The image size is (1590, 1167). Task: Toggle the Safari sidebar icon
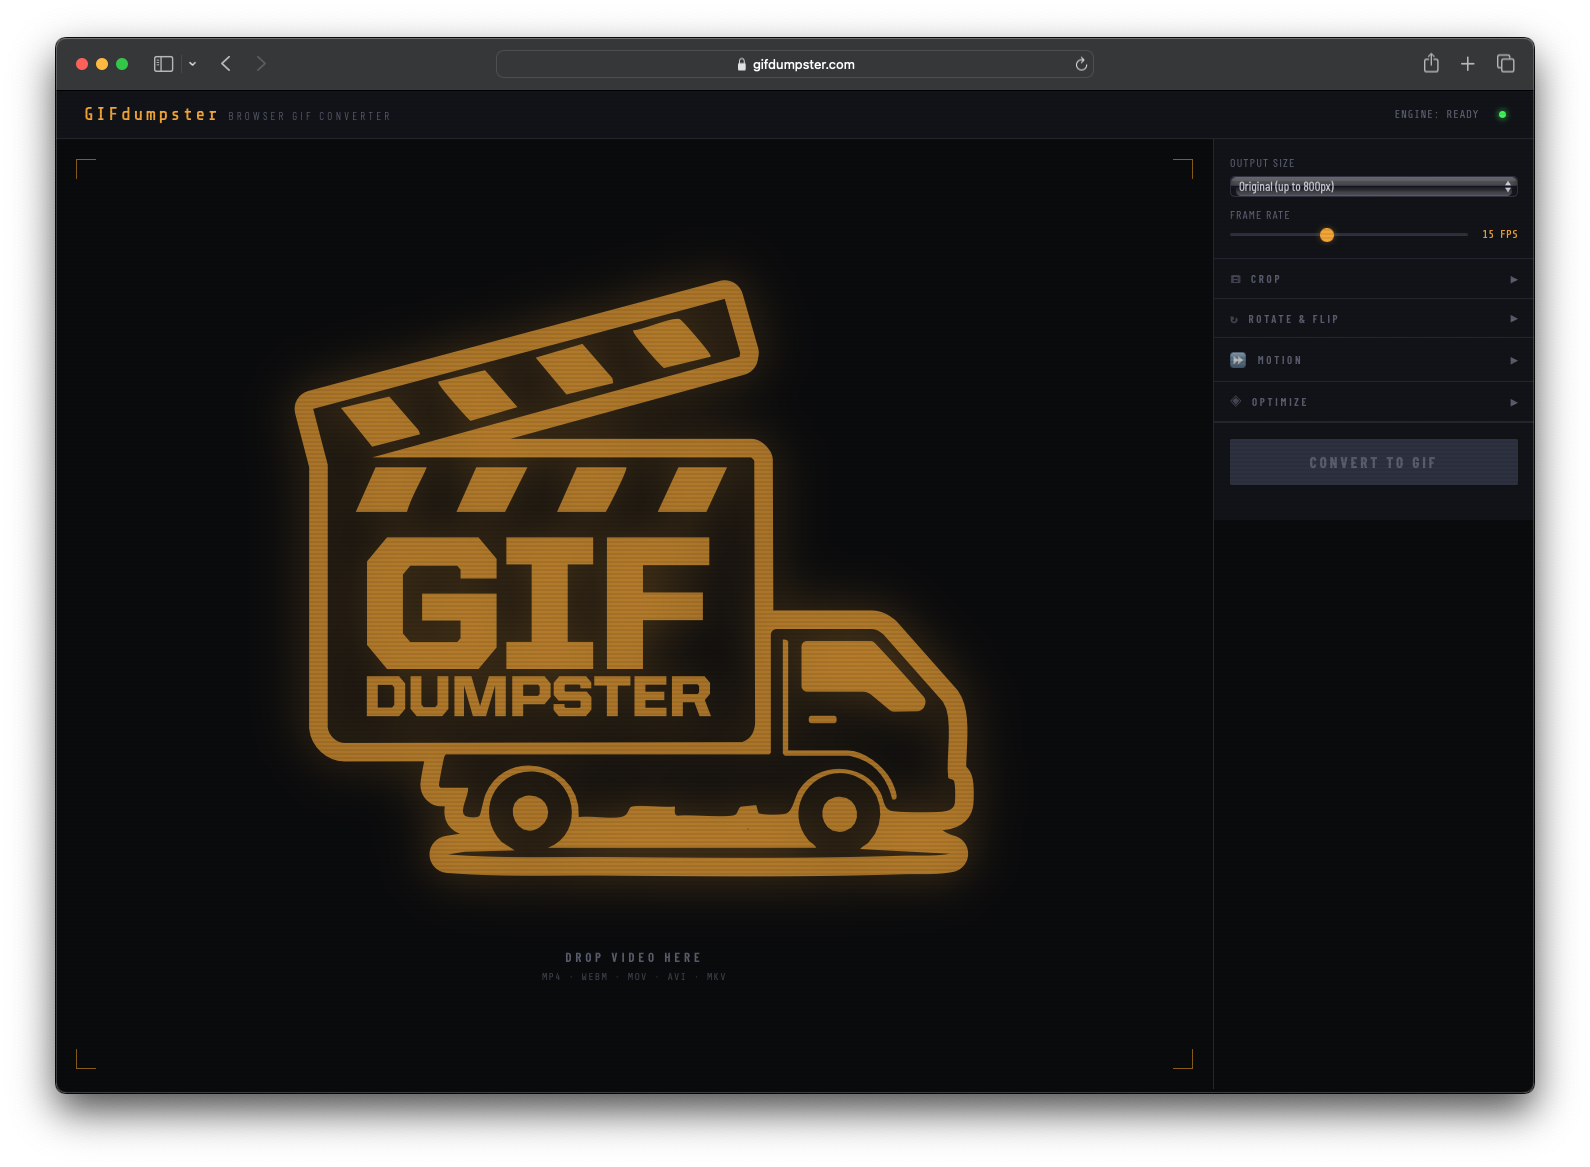164,64
